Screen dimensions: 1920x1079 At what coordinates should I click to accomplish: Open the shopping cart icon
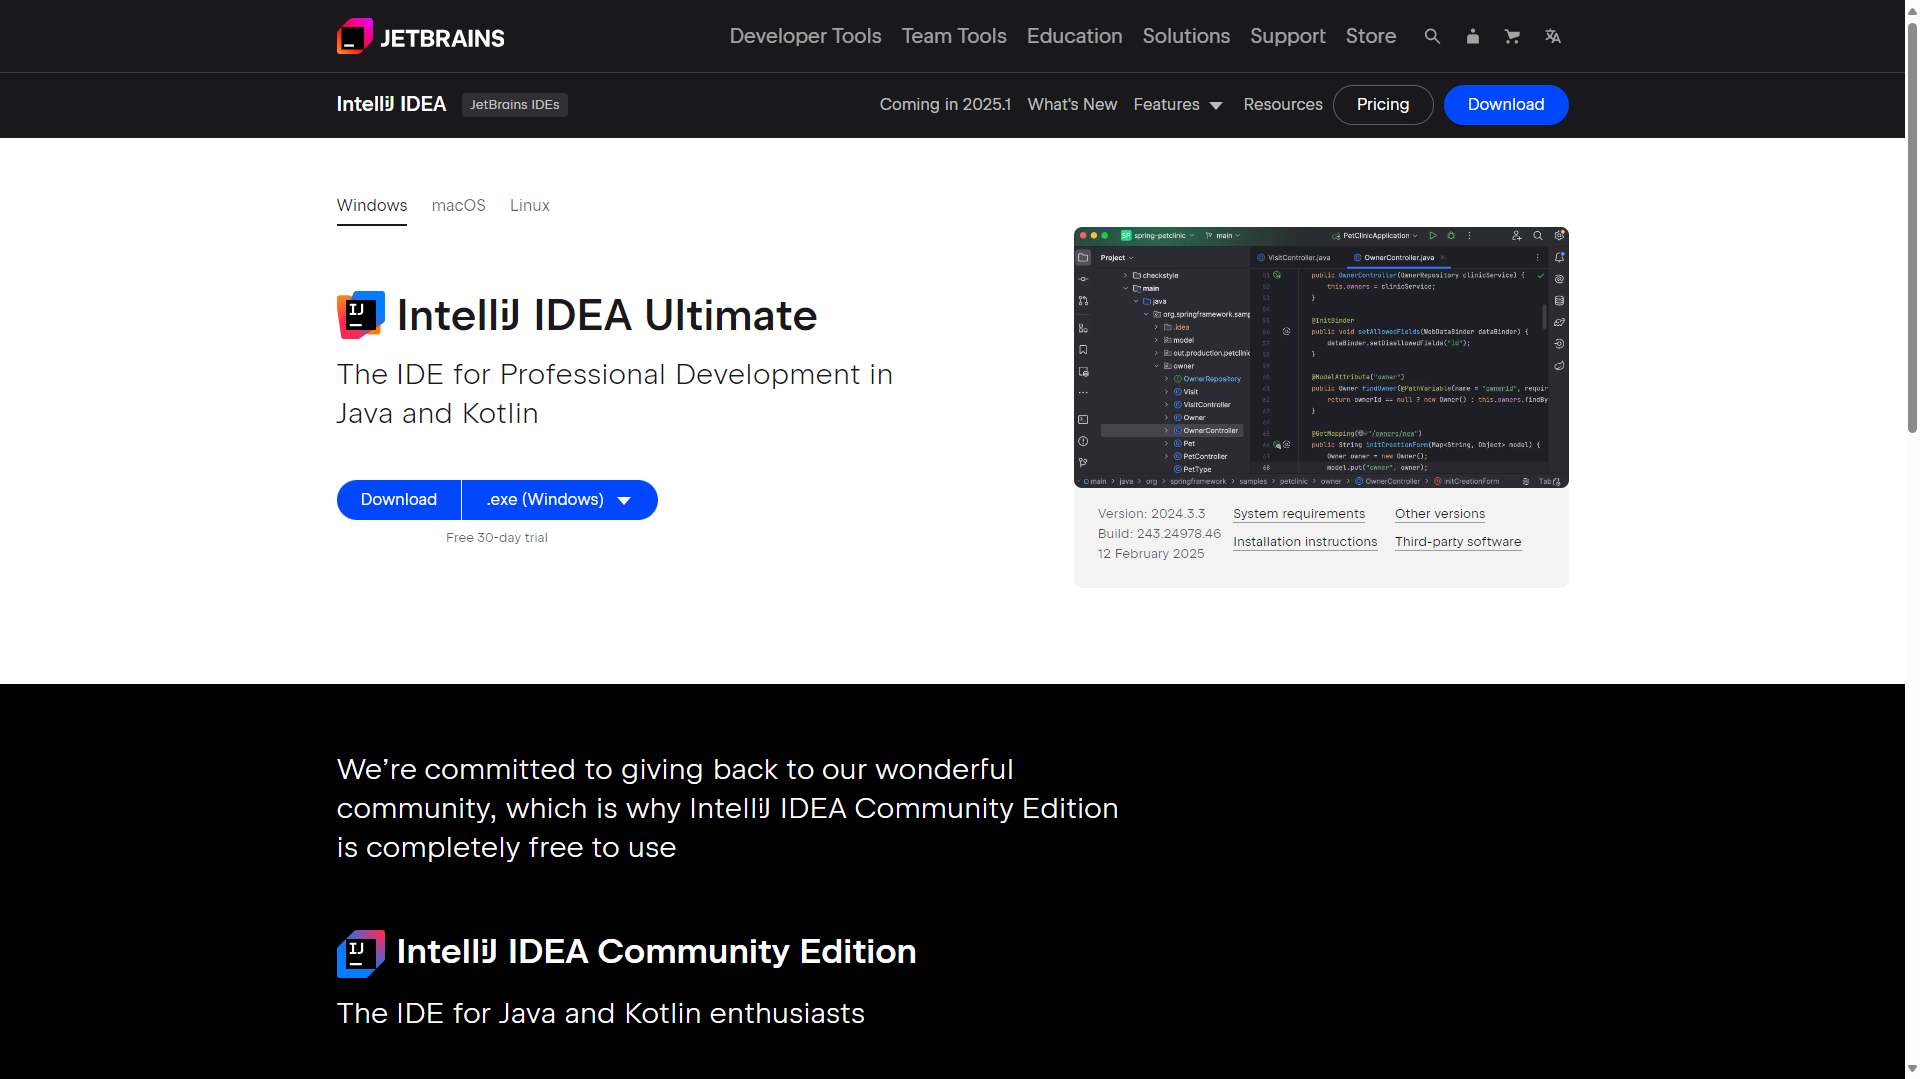(1512, 36)
